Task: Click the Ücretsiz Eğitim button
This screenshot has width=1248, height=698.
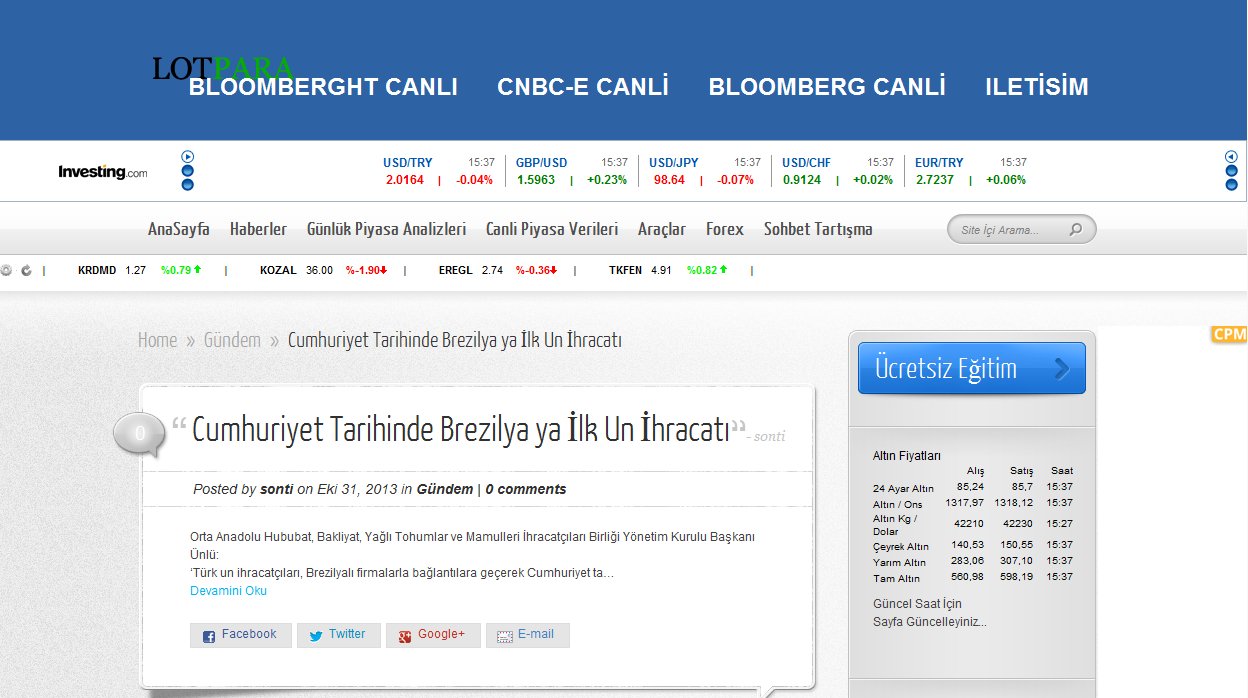Action: click(x=972, y=369)
